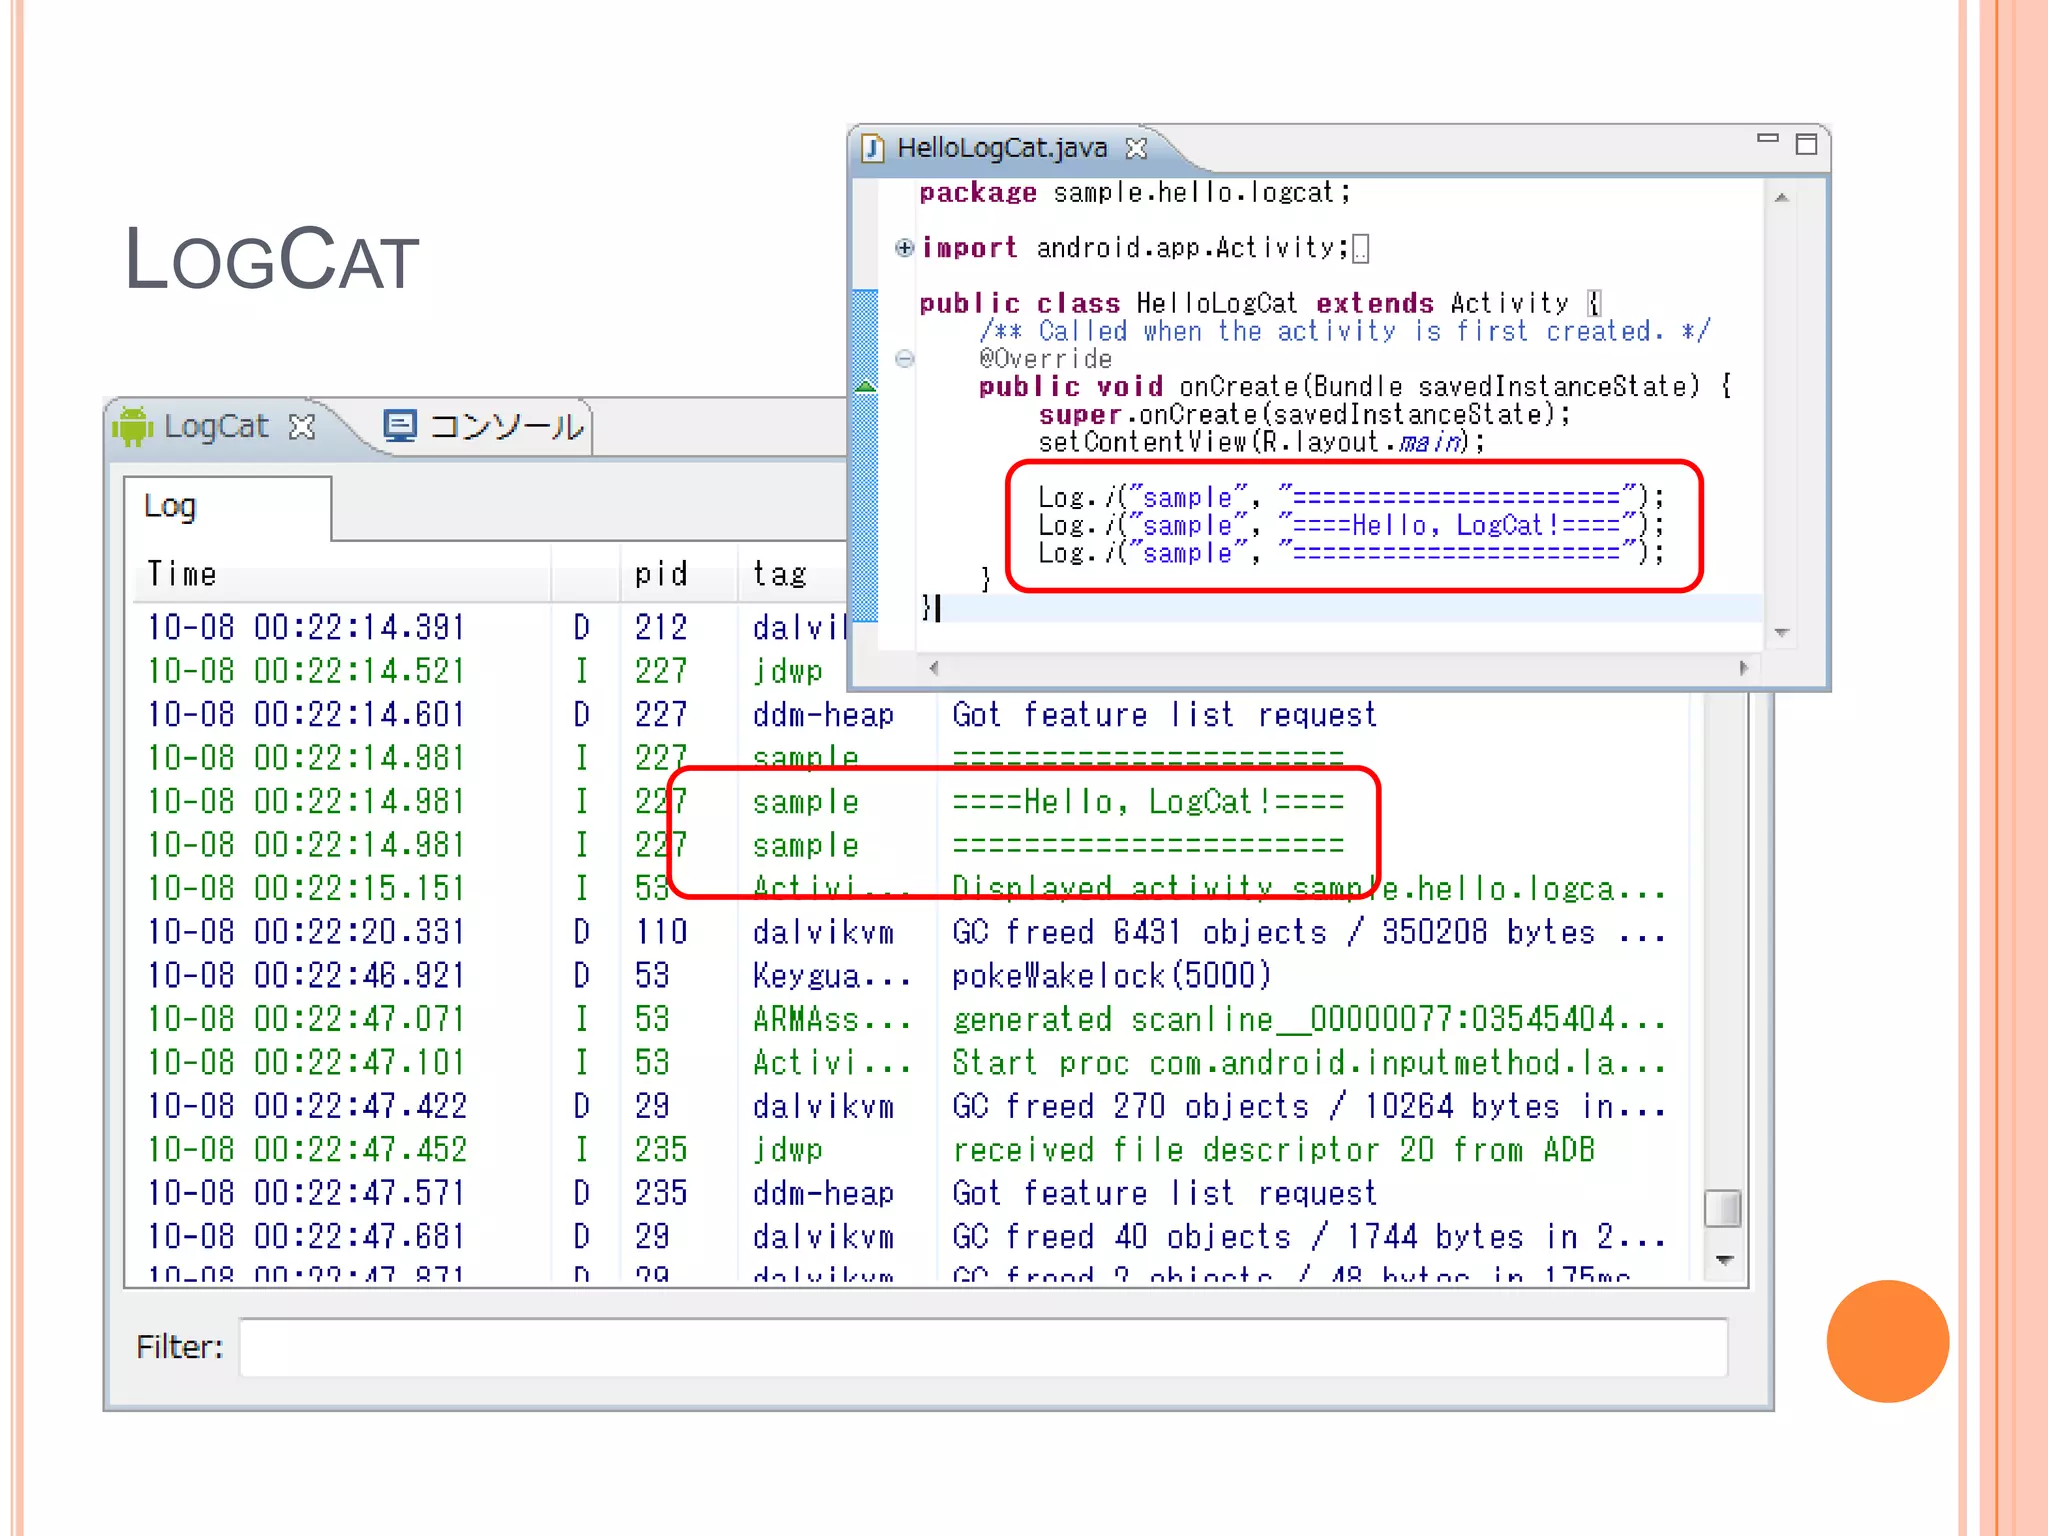The image size is (2048, 1536).
Task: Select log row at 00:22:14.391
Action: pos(490,628)
